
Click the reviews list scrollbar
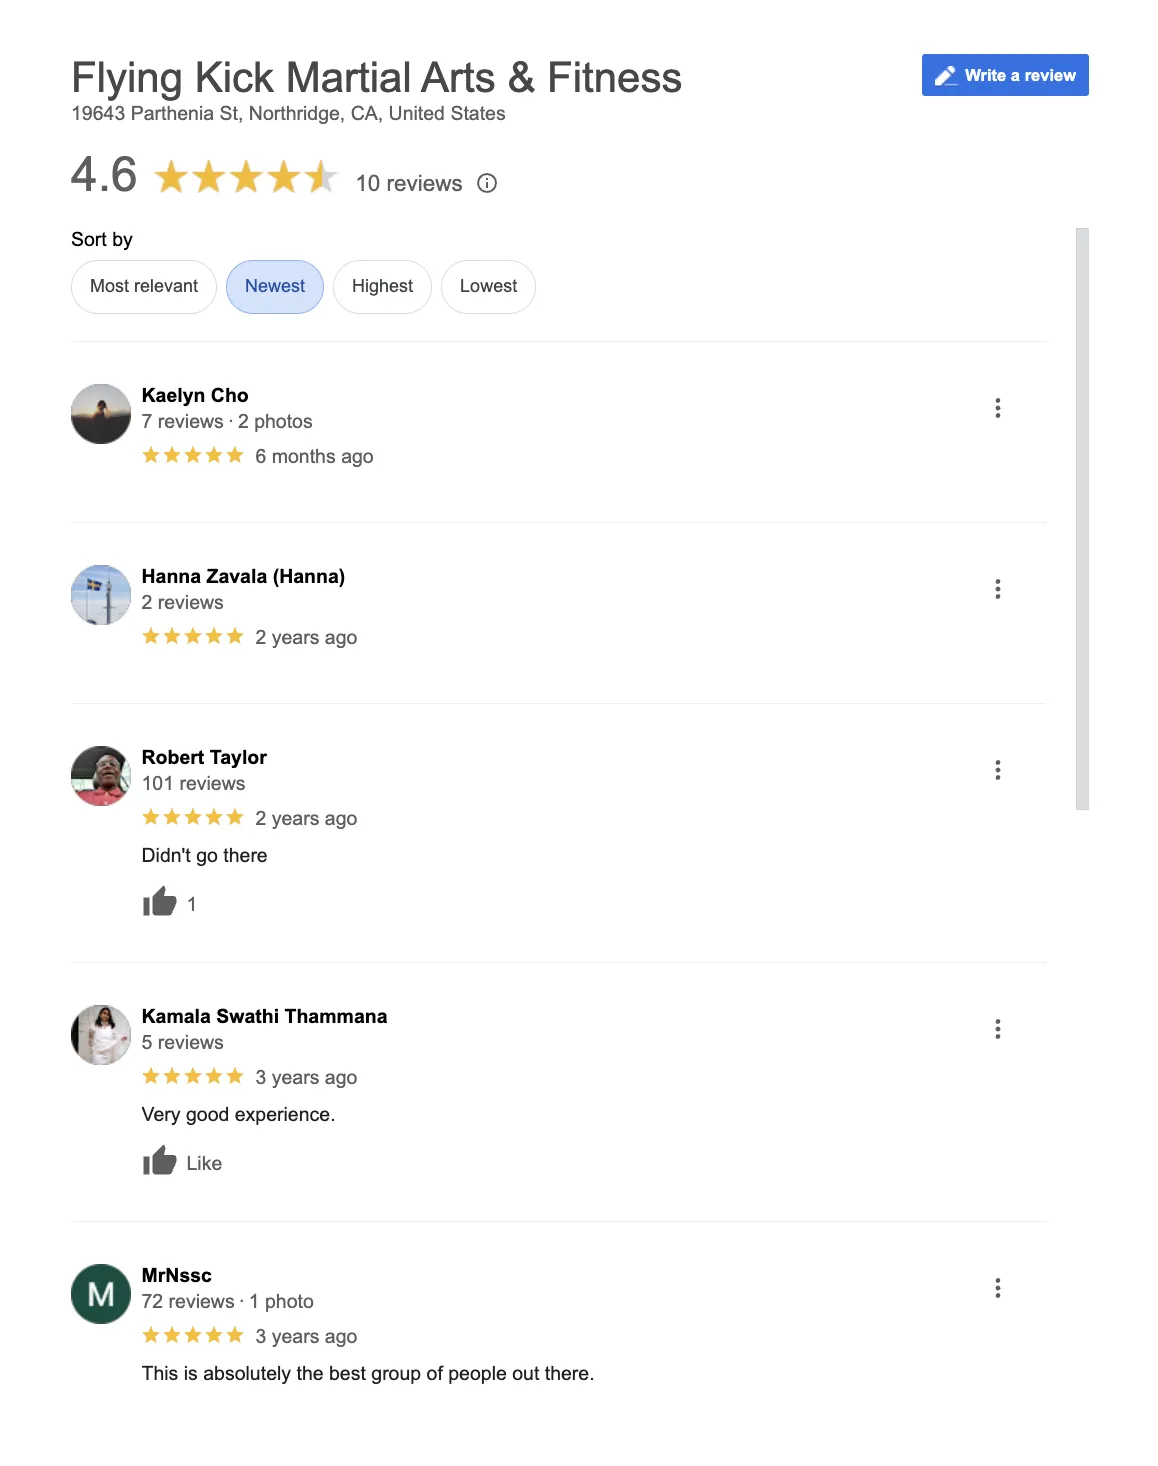(x=1082, y=519)
